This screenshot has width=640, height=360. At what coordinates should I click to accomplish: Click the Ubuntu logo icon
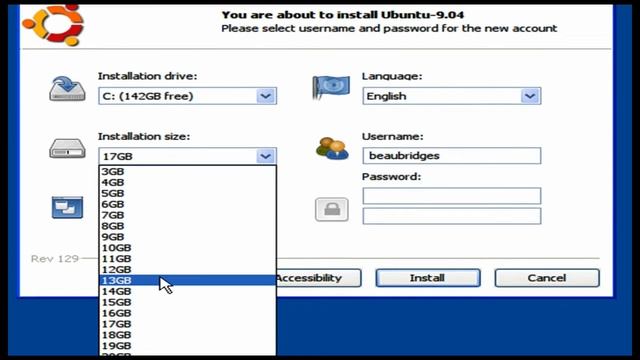53,24
